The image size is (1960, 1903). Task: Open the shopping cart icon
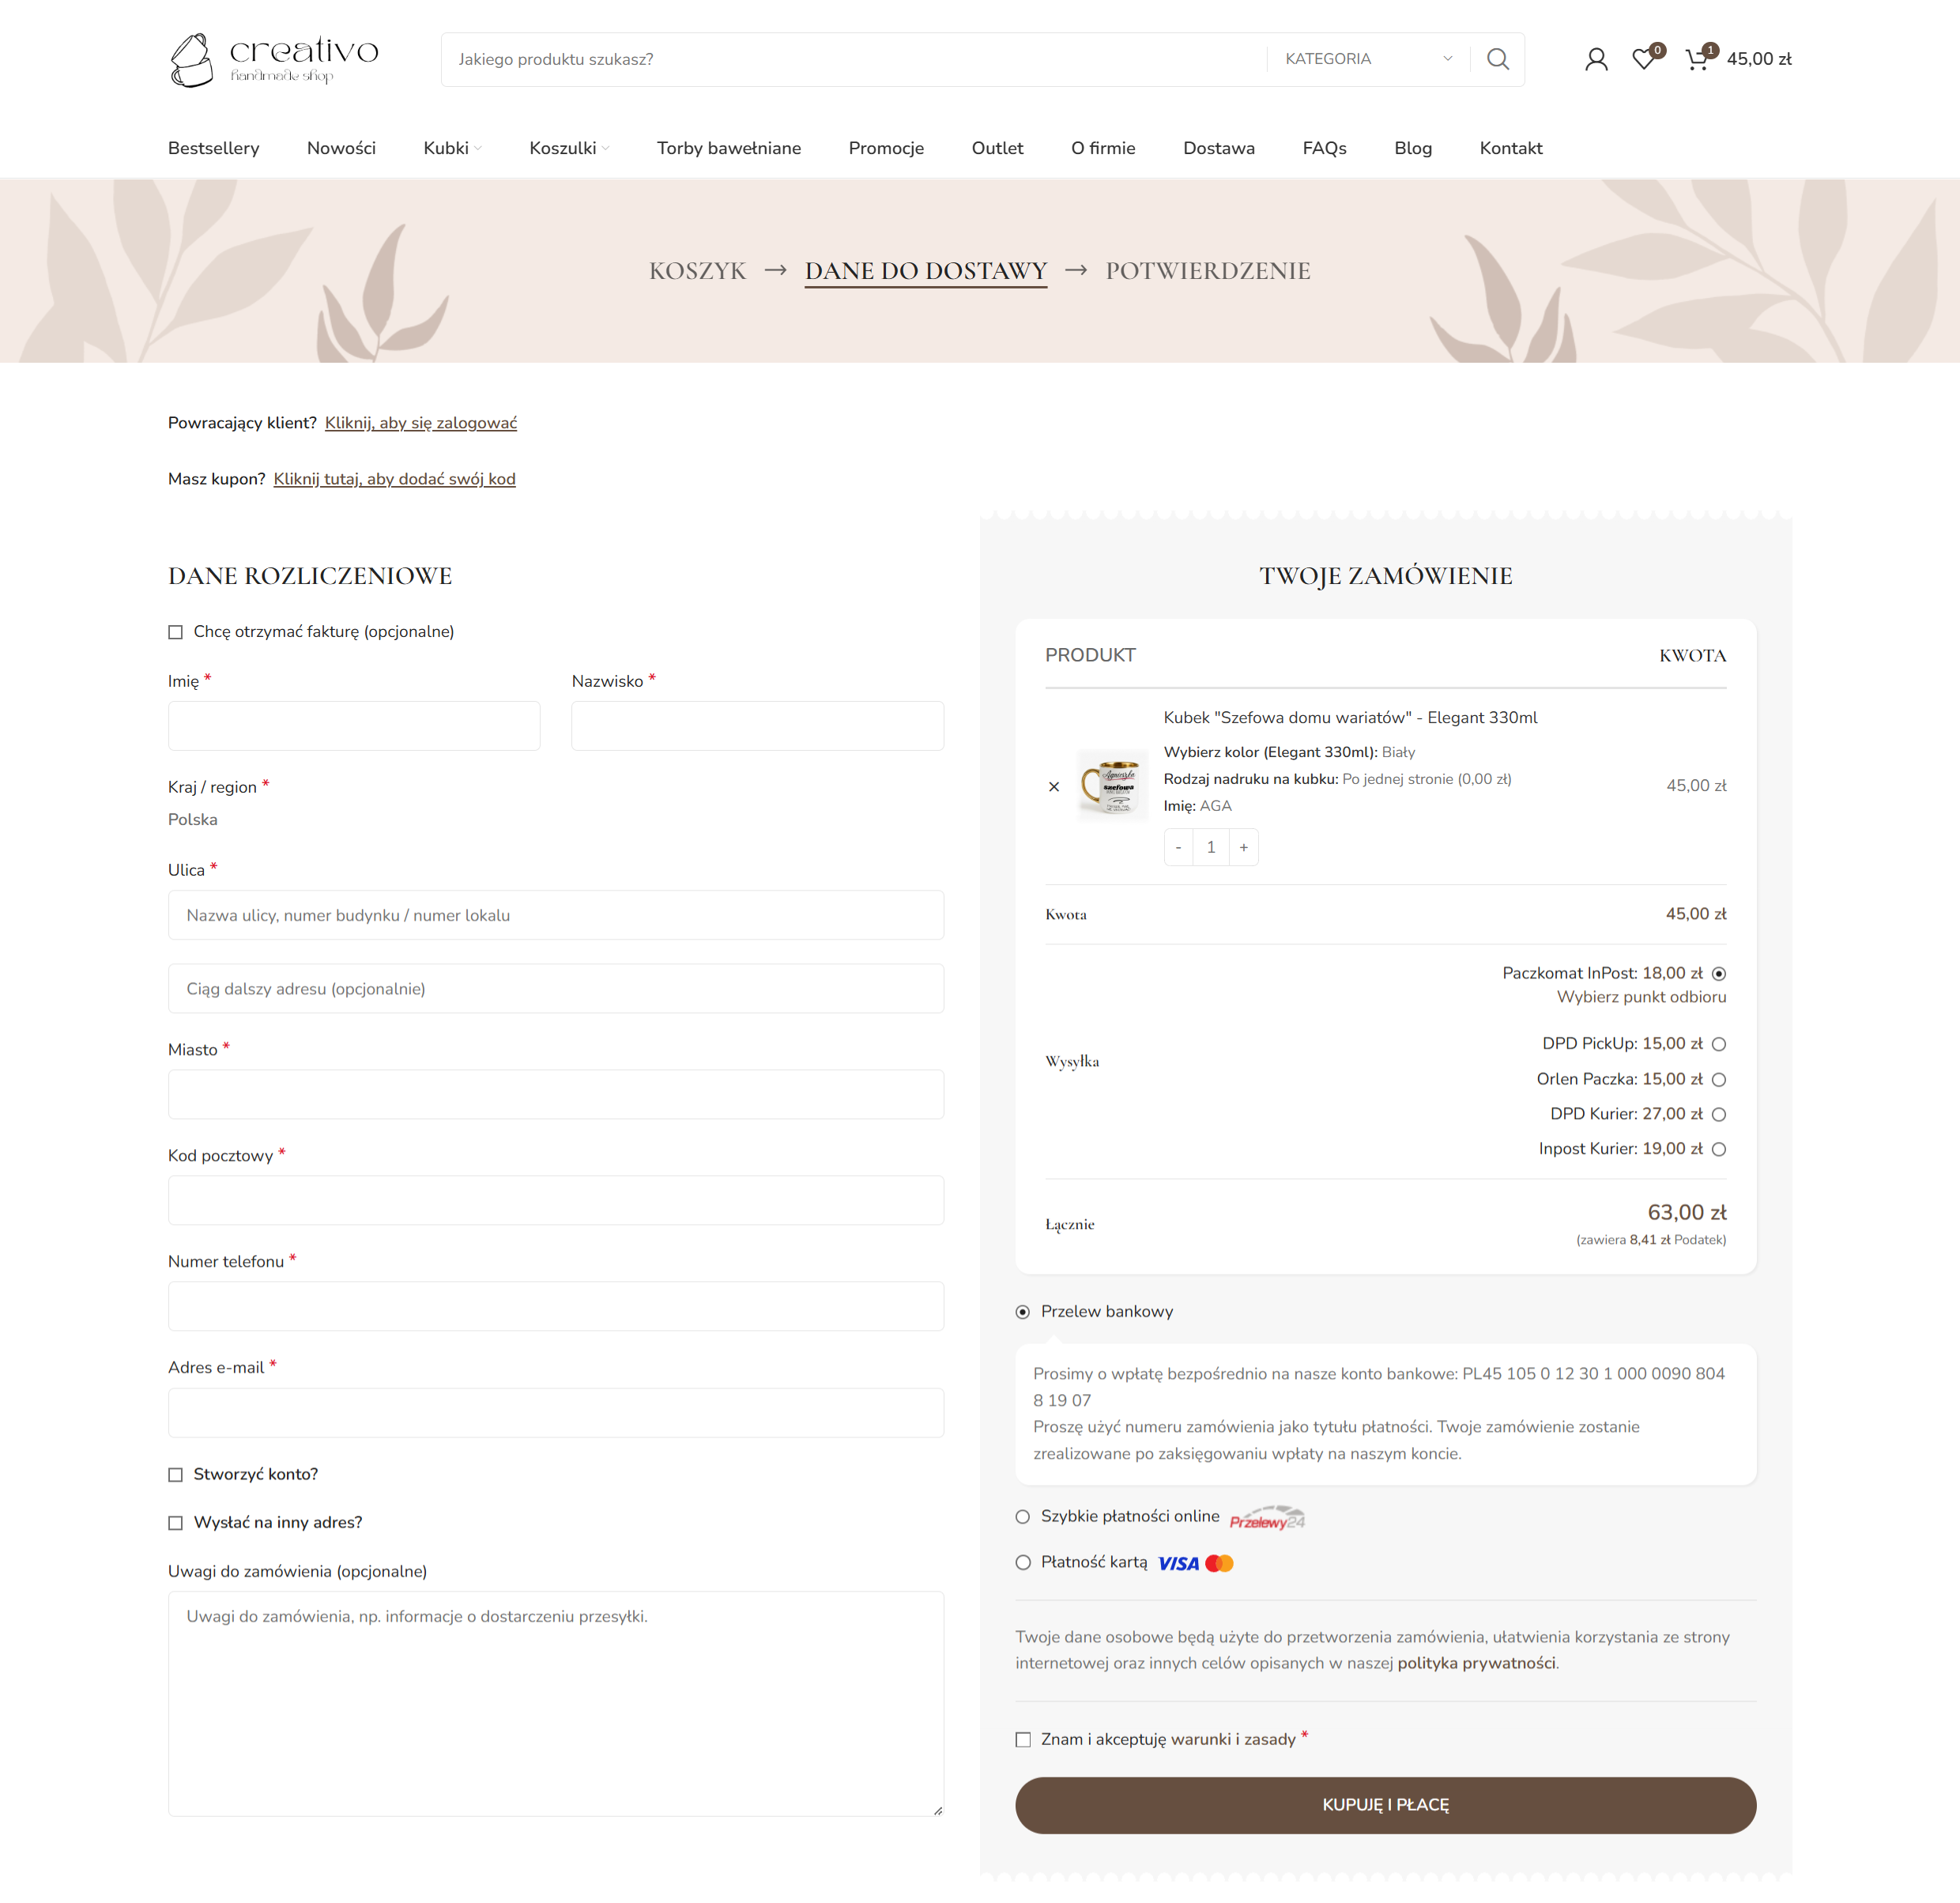click(x=1696, y=59)
